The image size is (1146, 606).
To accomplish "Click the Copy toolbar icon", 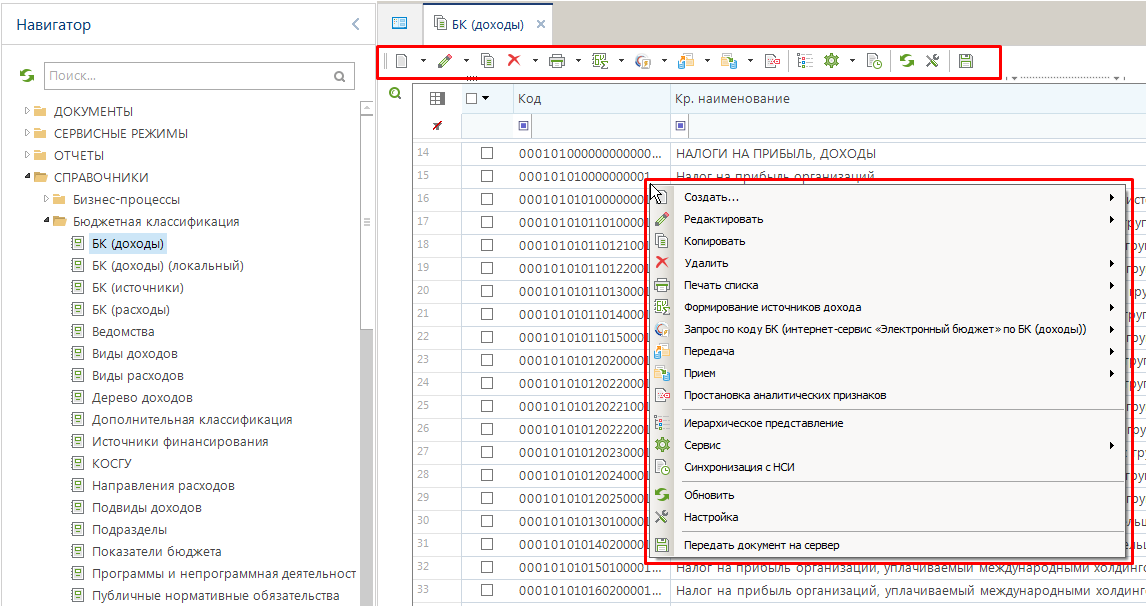I will [487, 61].
